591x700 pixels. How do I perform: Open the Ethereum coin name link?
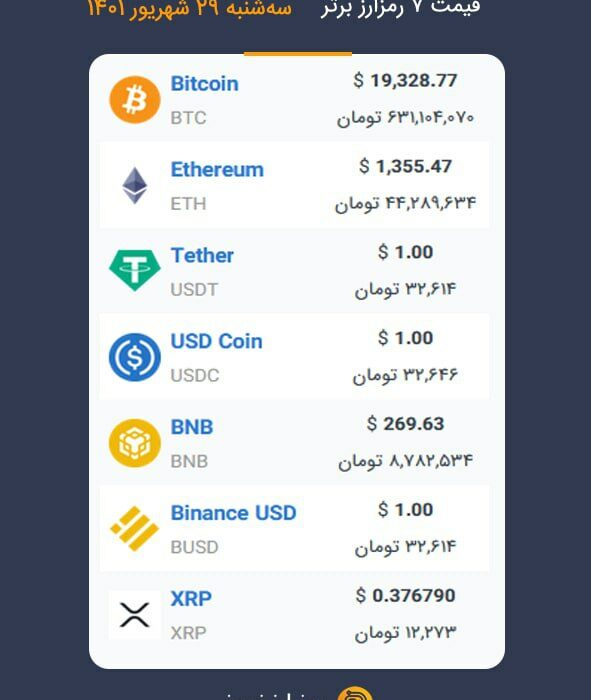(x=217, y=170)
